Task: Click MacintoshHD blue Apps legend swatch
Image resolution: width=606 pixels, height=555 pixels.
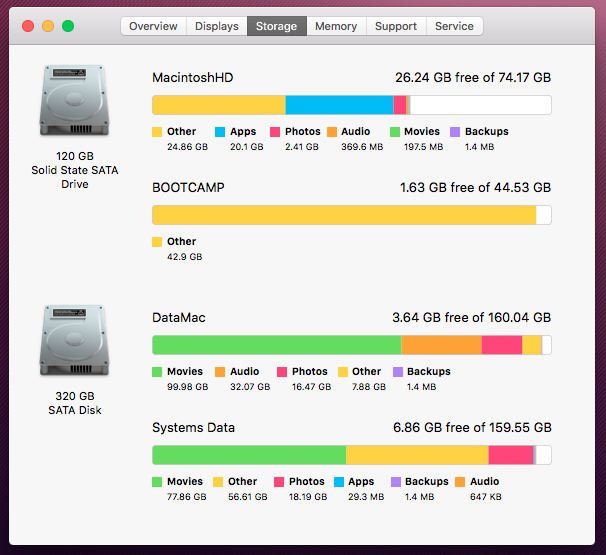Action: [220, 132]
